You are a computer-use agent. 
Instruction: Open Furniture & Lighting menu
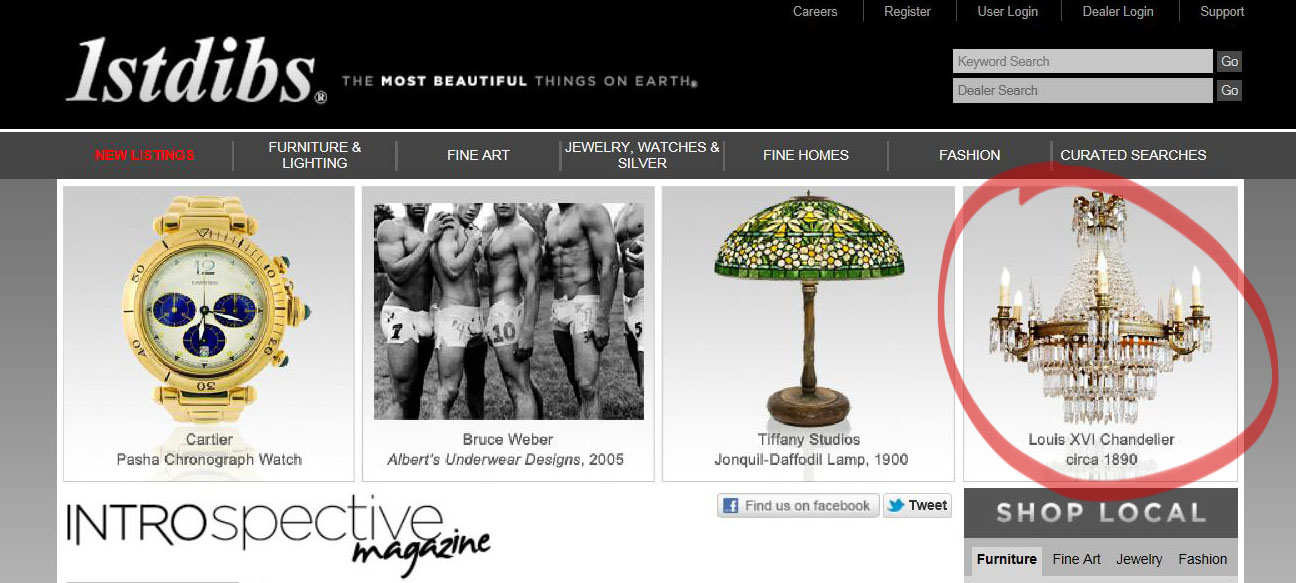click(315, 155)
